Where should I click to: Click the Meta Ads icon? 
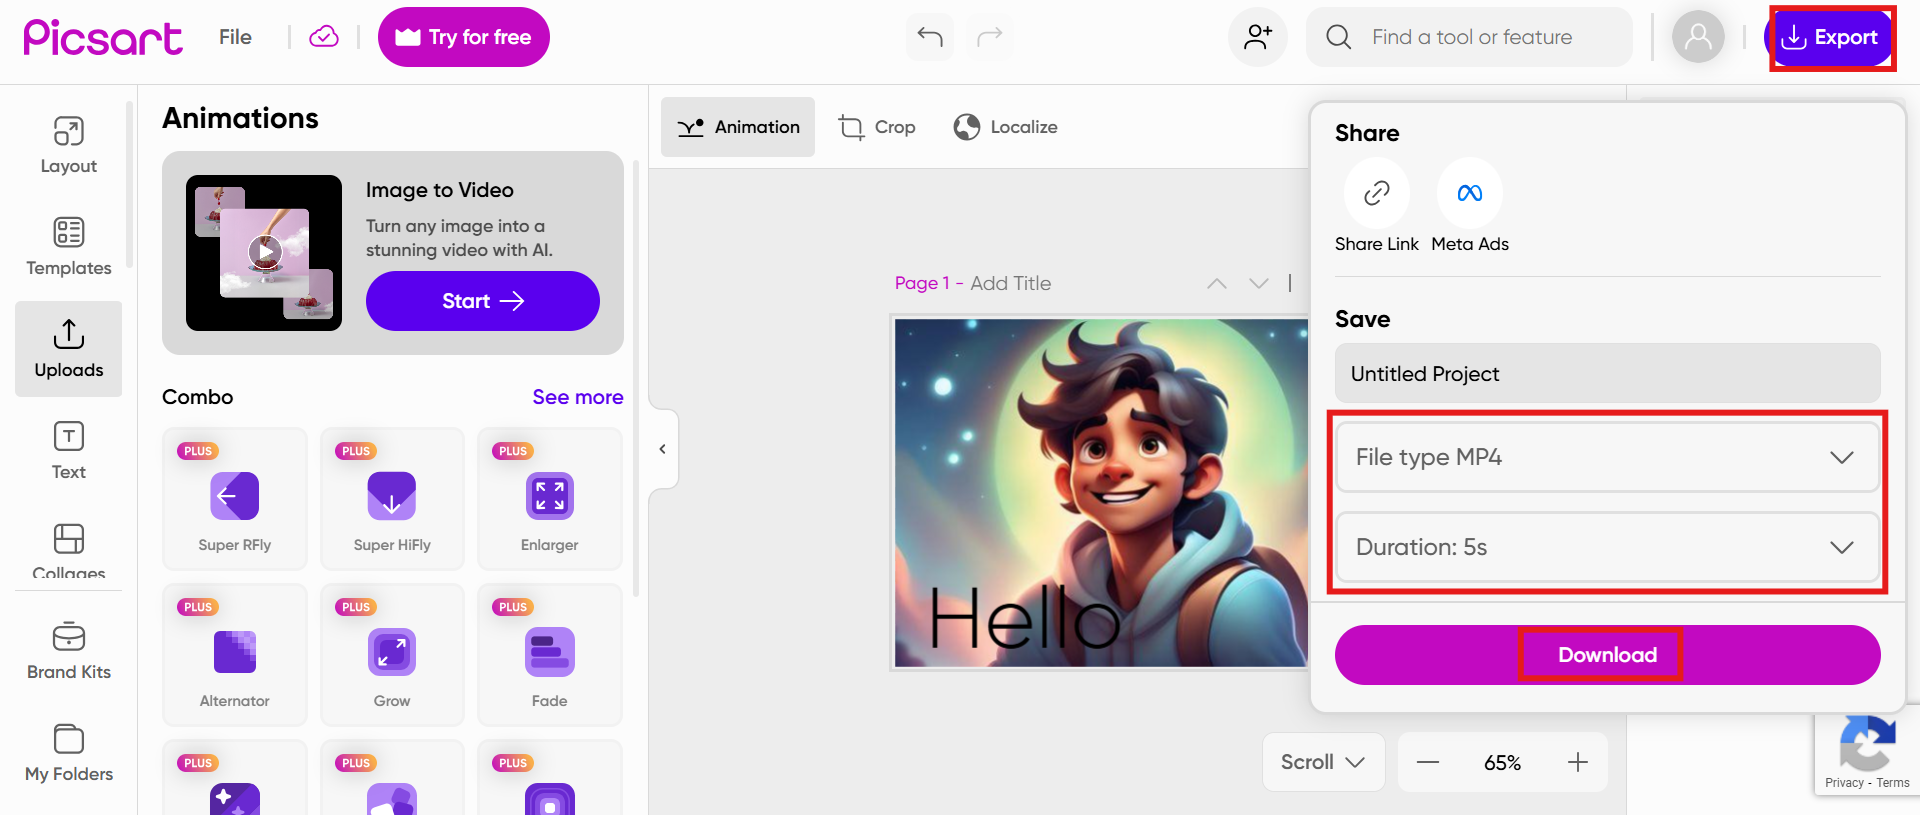[1470, 193]
